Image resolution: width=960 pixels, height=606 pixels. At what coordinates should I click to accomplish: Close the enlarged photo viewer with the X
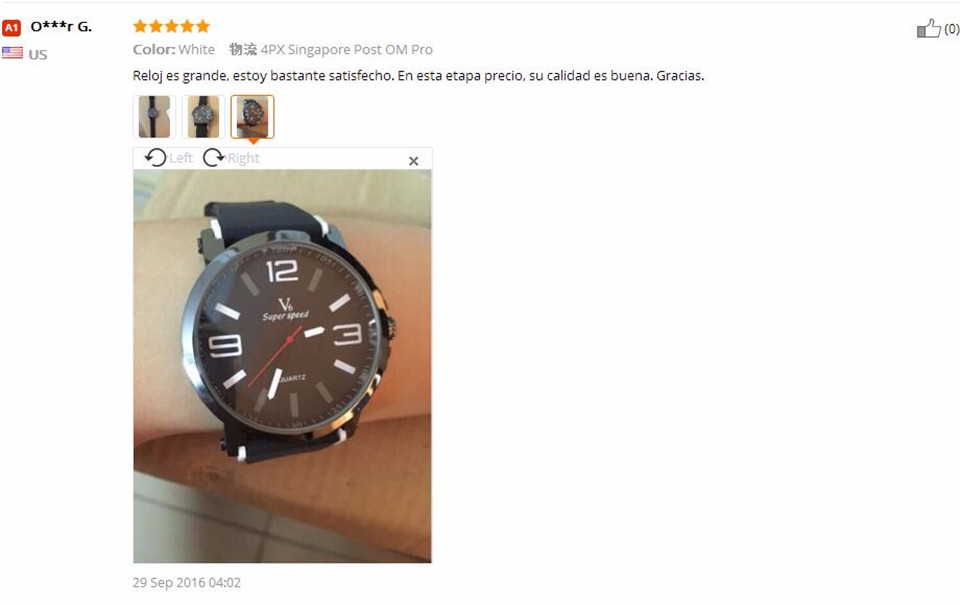coord(413,161)
